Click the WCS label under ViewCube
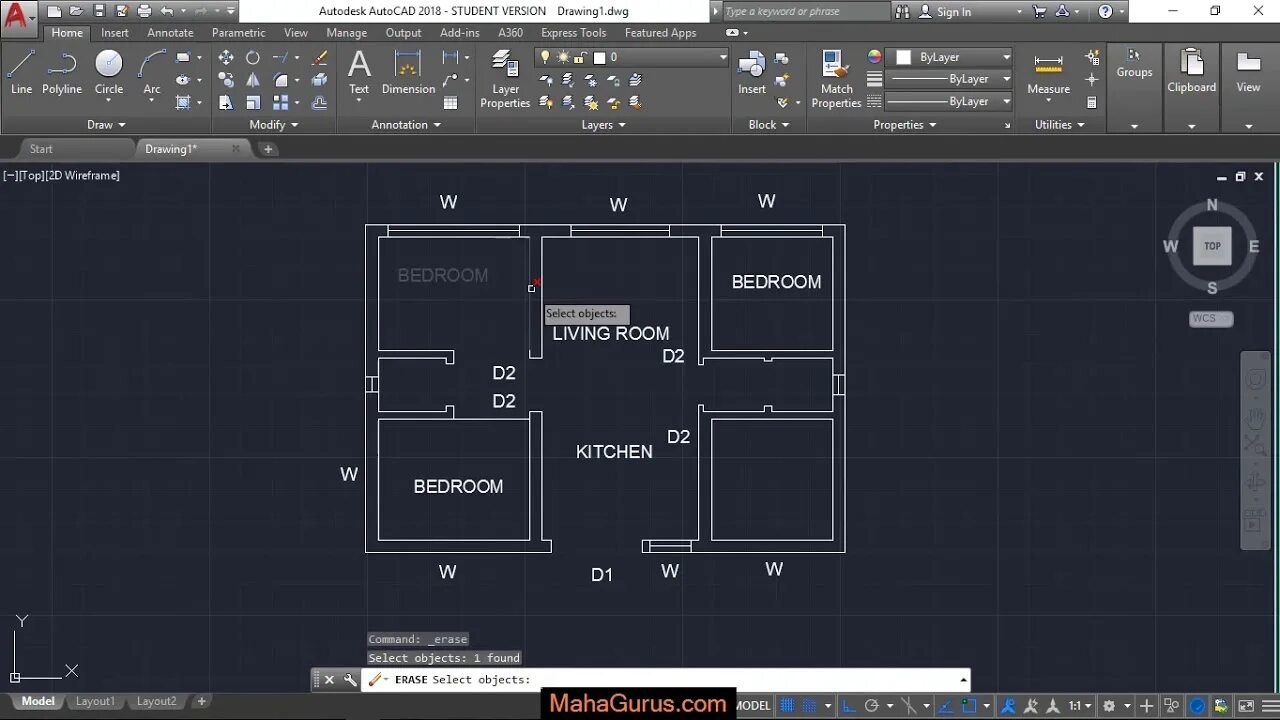This screenshot has height=720, width=1280. [x=1211, y=319]
